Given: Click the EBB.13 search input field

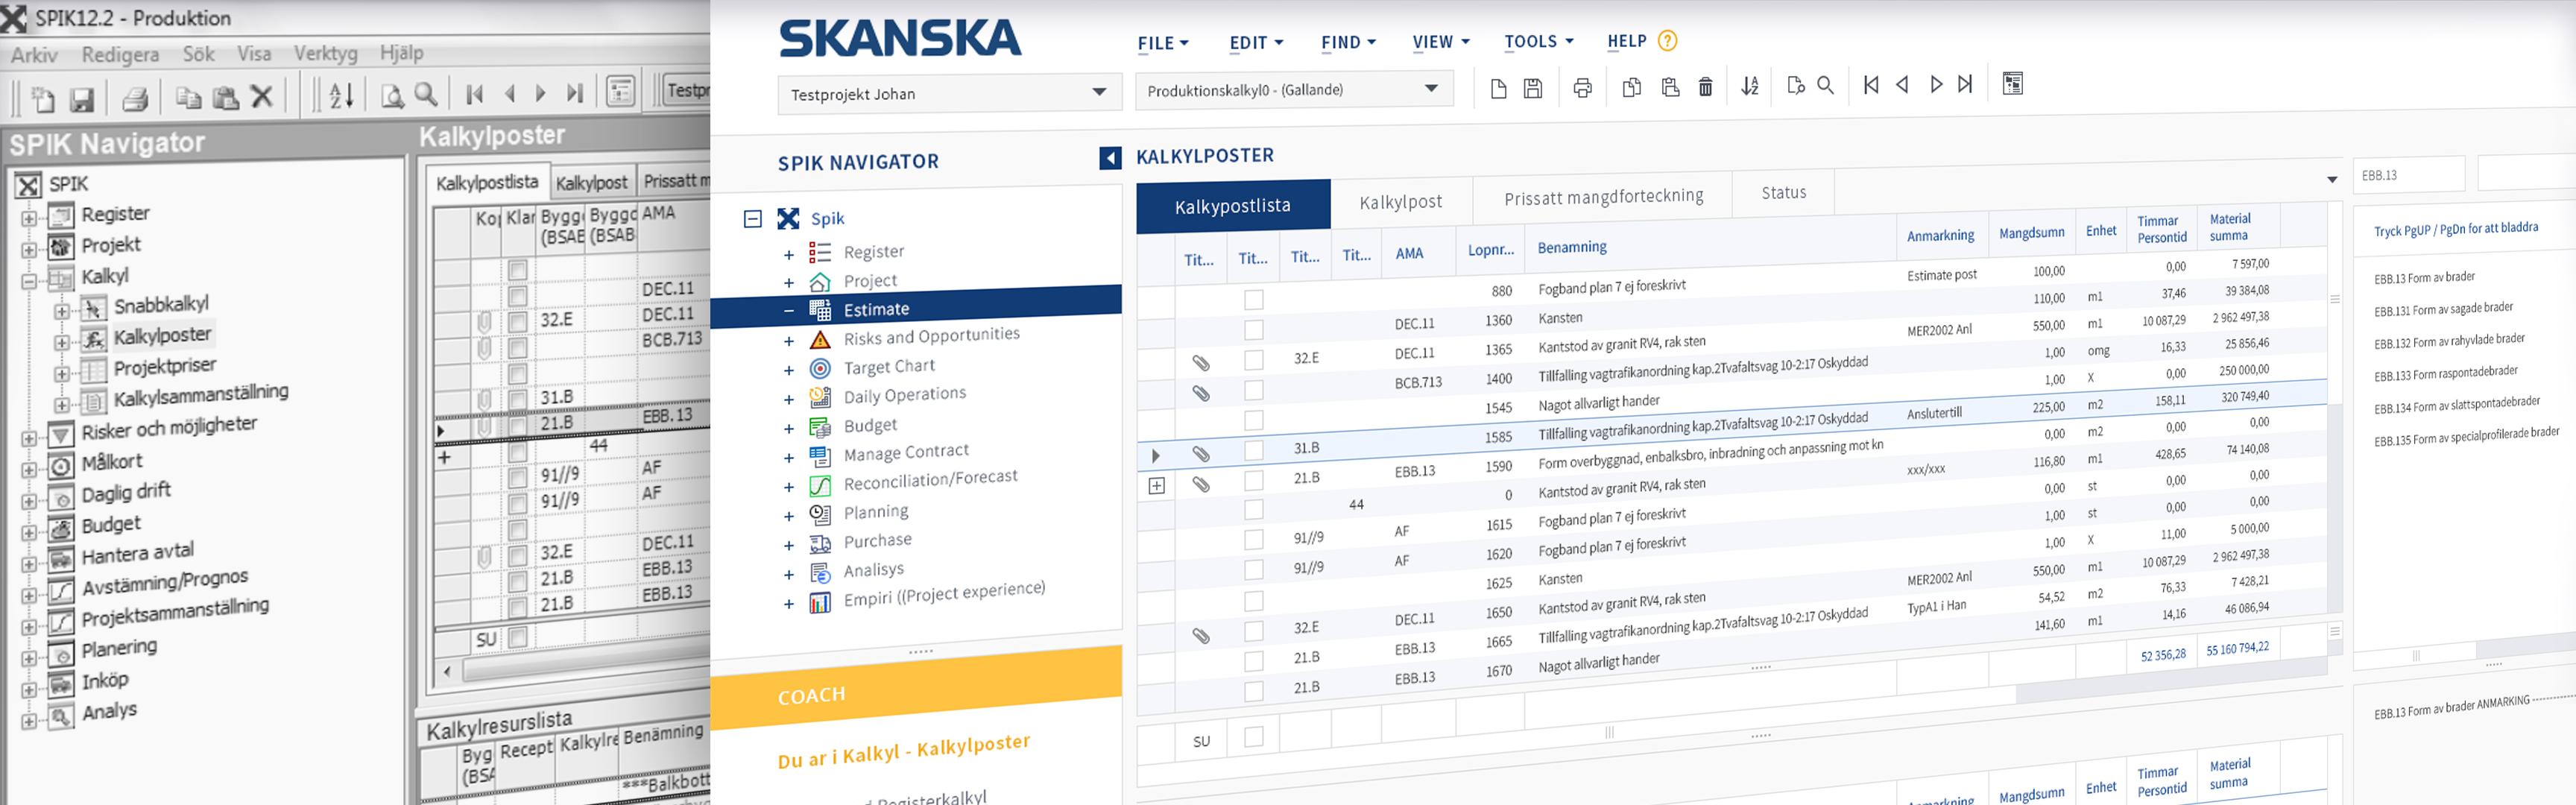Looking at the screenshot, I should 2408,175.
